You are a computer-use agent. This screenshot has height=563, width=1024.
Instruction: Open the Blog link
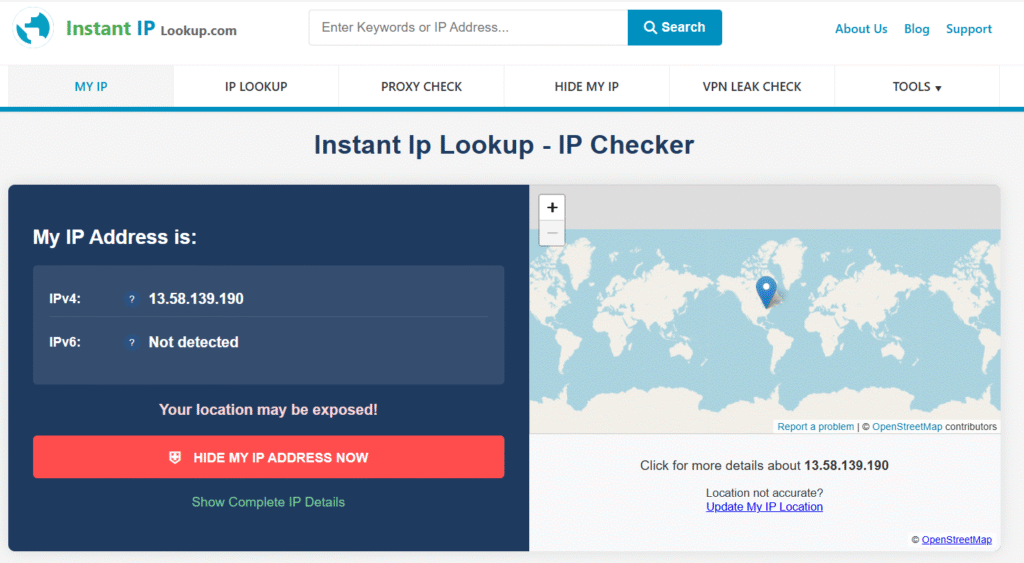[x=916, y=29]
